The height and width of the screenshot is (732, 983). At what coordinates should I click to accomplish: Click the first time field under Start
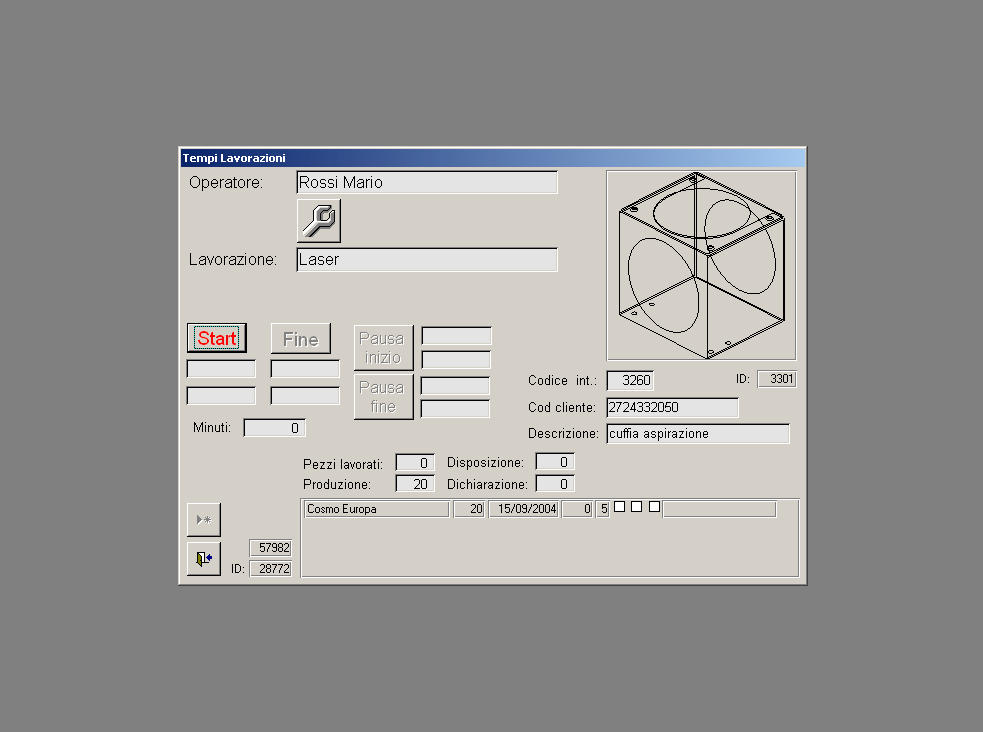[x=221, y=369]
